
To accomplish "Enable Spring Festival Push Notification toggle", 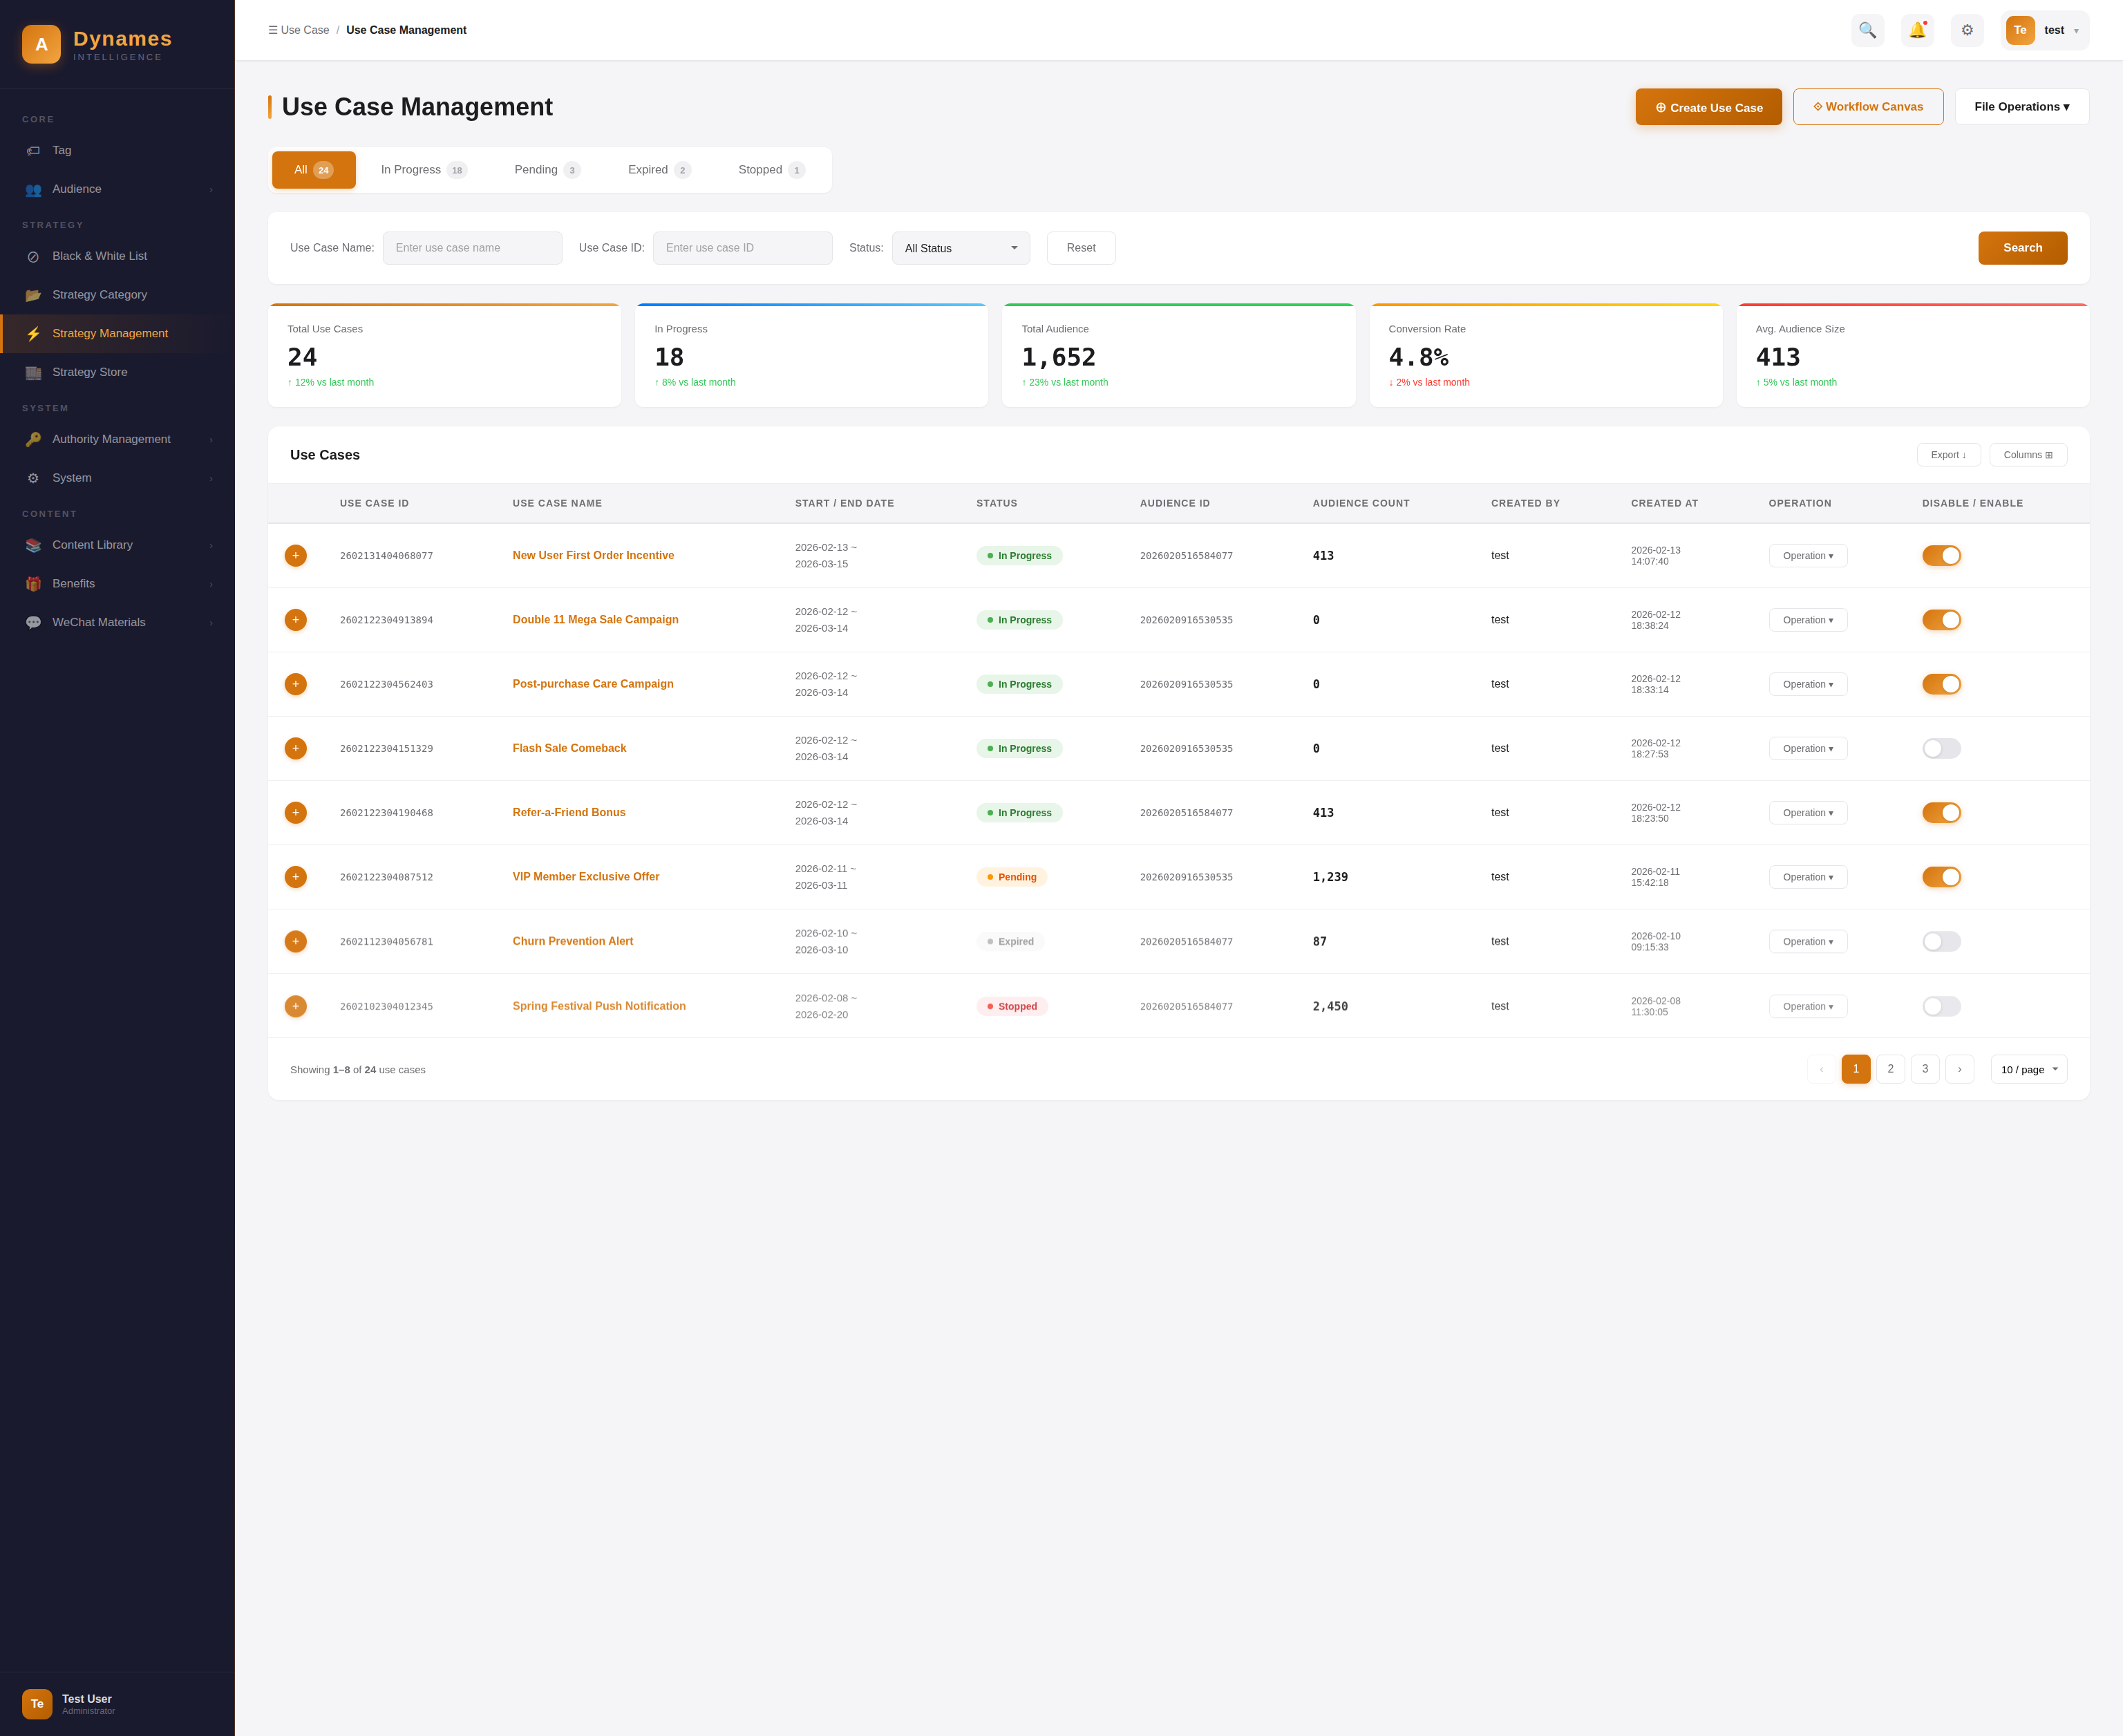I will (1941, 1006).
